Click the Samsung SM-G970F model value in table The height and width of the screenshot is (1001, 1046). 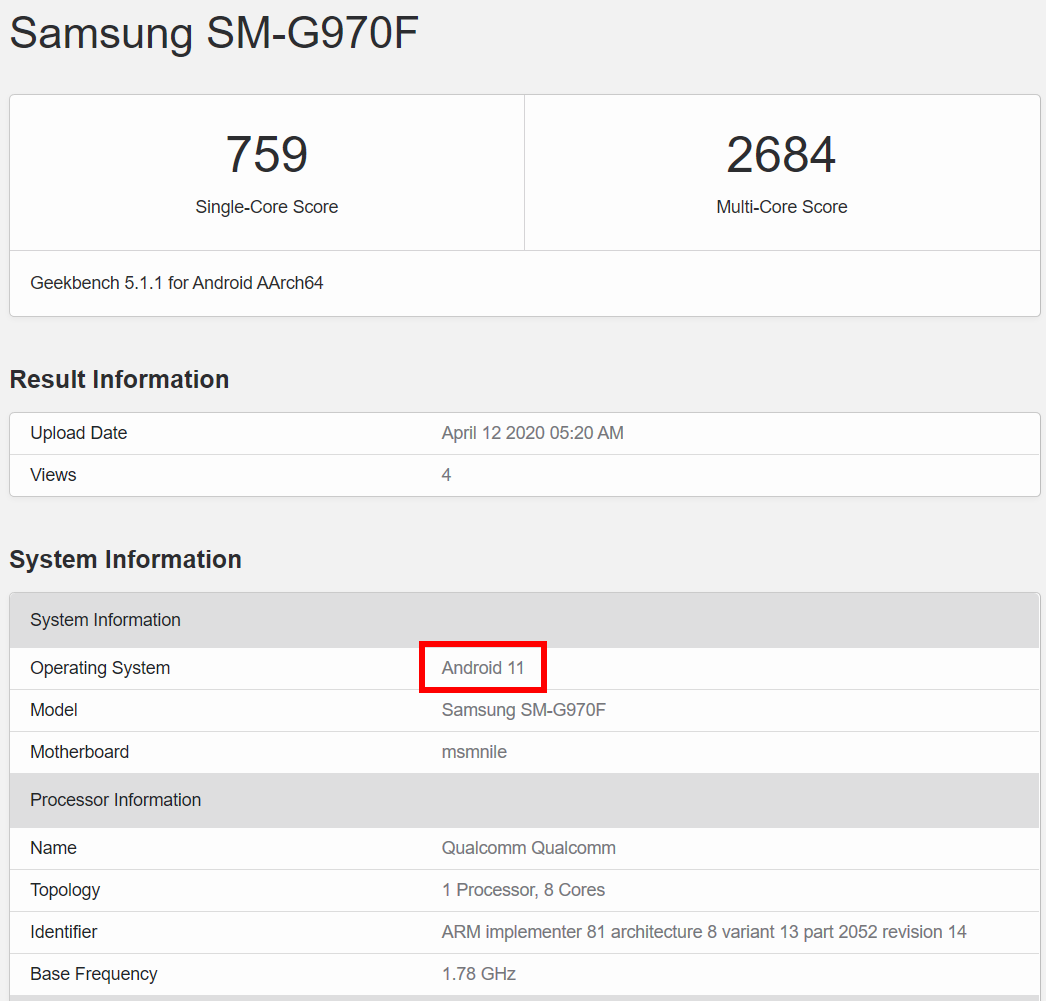coord(524,710)
